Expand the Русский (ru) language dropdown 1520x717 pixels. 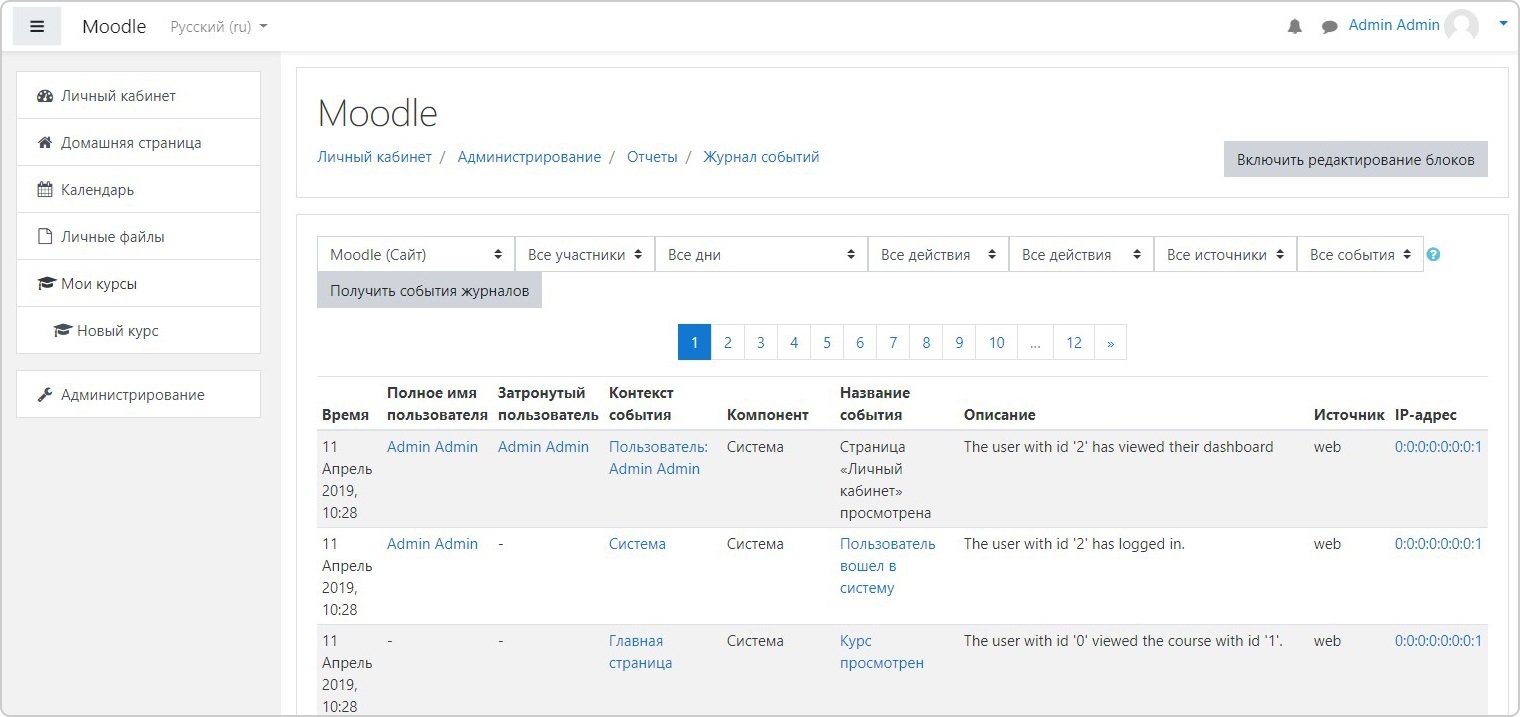(219, 27)
